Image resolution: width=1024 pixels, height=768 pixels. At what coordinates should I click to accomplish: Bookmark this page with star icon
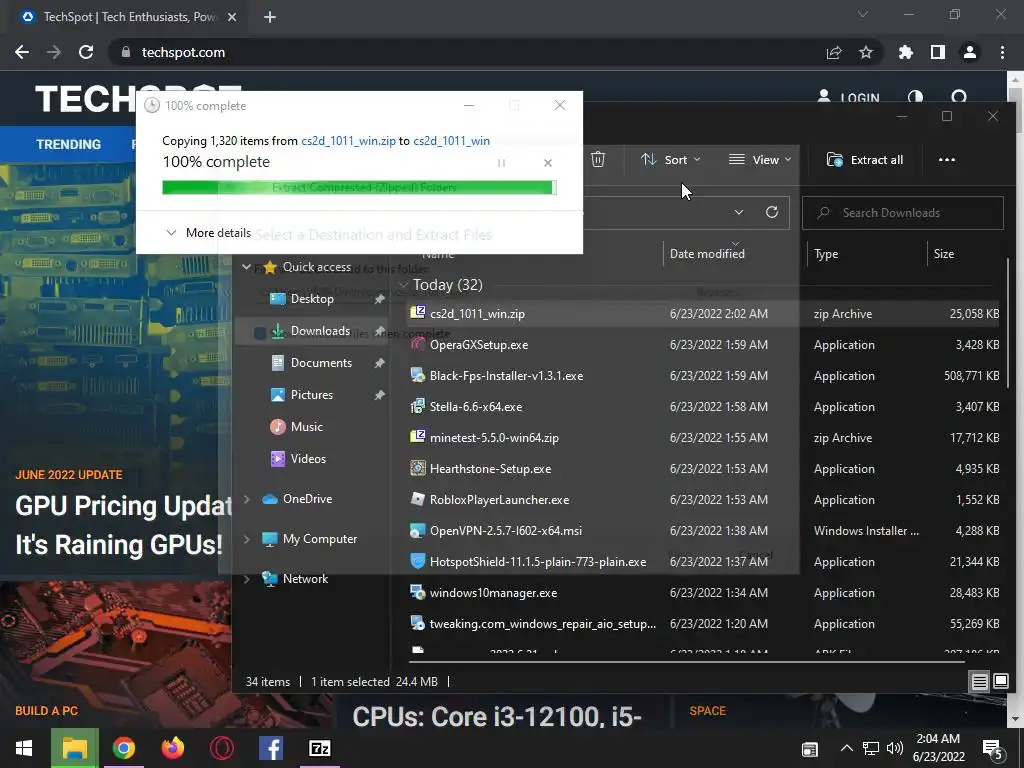[x=866, y=52]
